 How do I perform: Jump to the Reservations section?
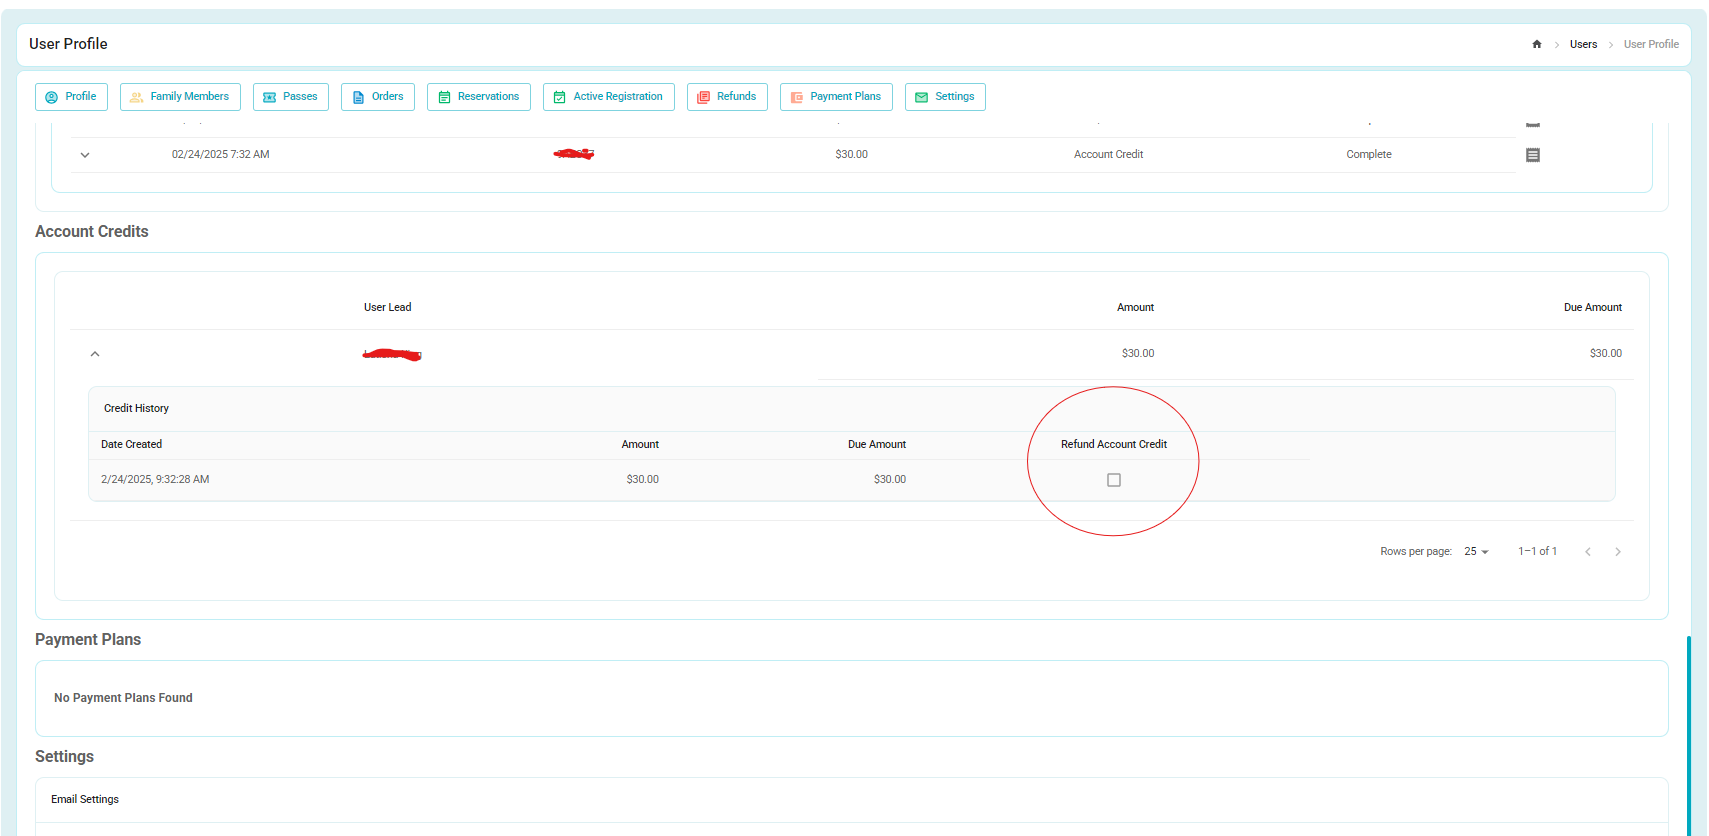tap(479, 97)
